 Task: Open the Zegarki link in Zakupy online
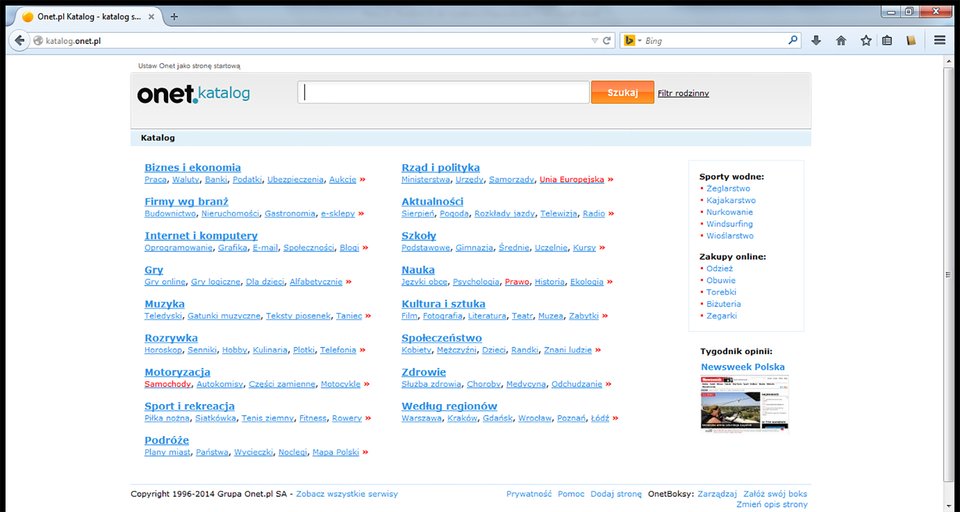(x=721, y=316)
